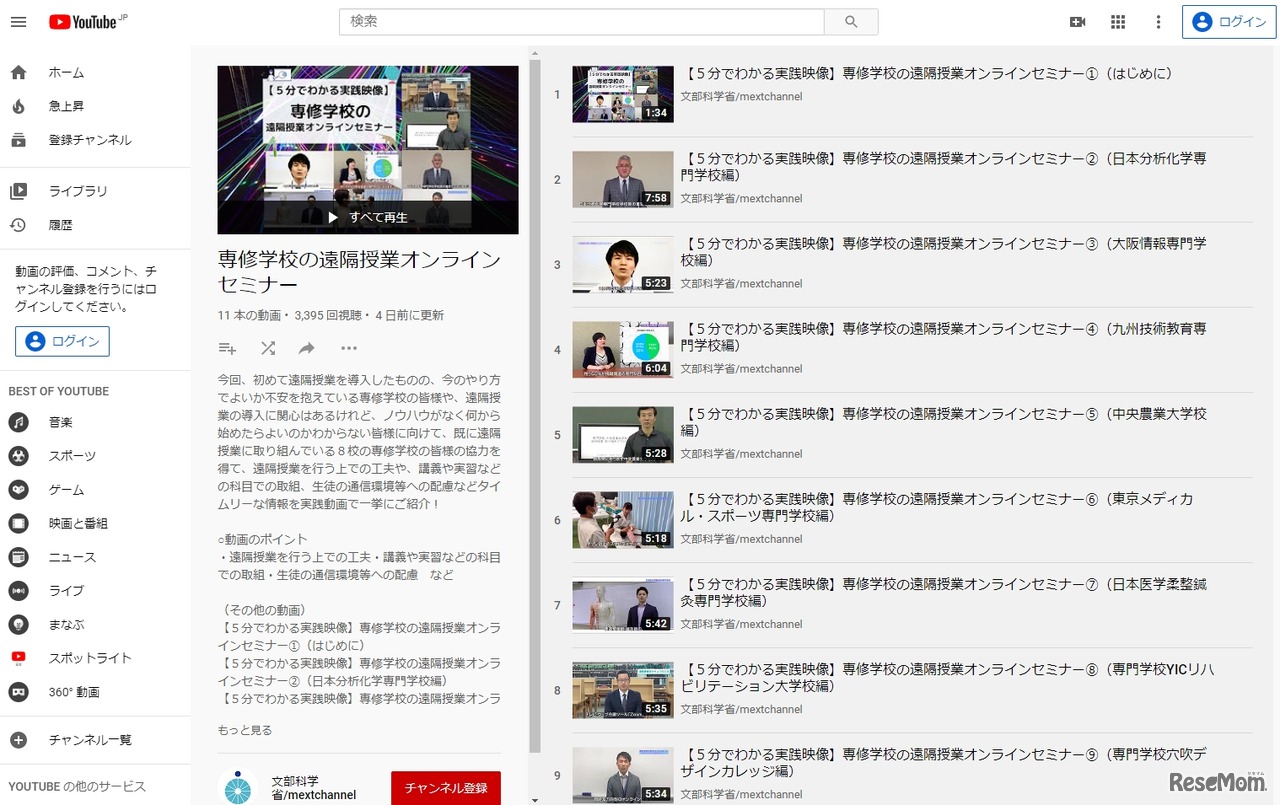
Task: Open the playlist three-dot actions menu
Action: point(348,347)
